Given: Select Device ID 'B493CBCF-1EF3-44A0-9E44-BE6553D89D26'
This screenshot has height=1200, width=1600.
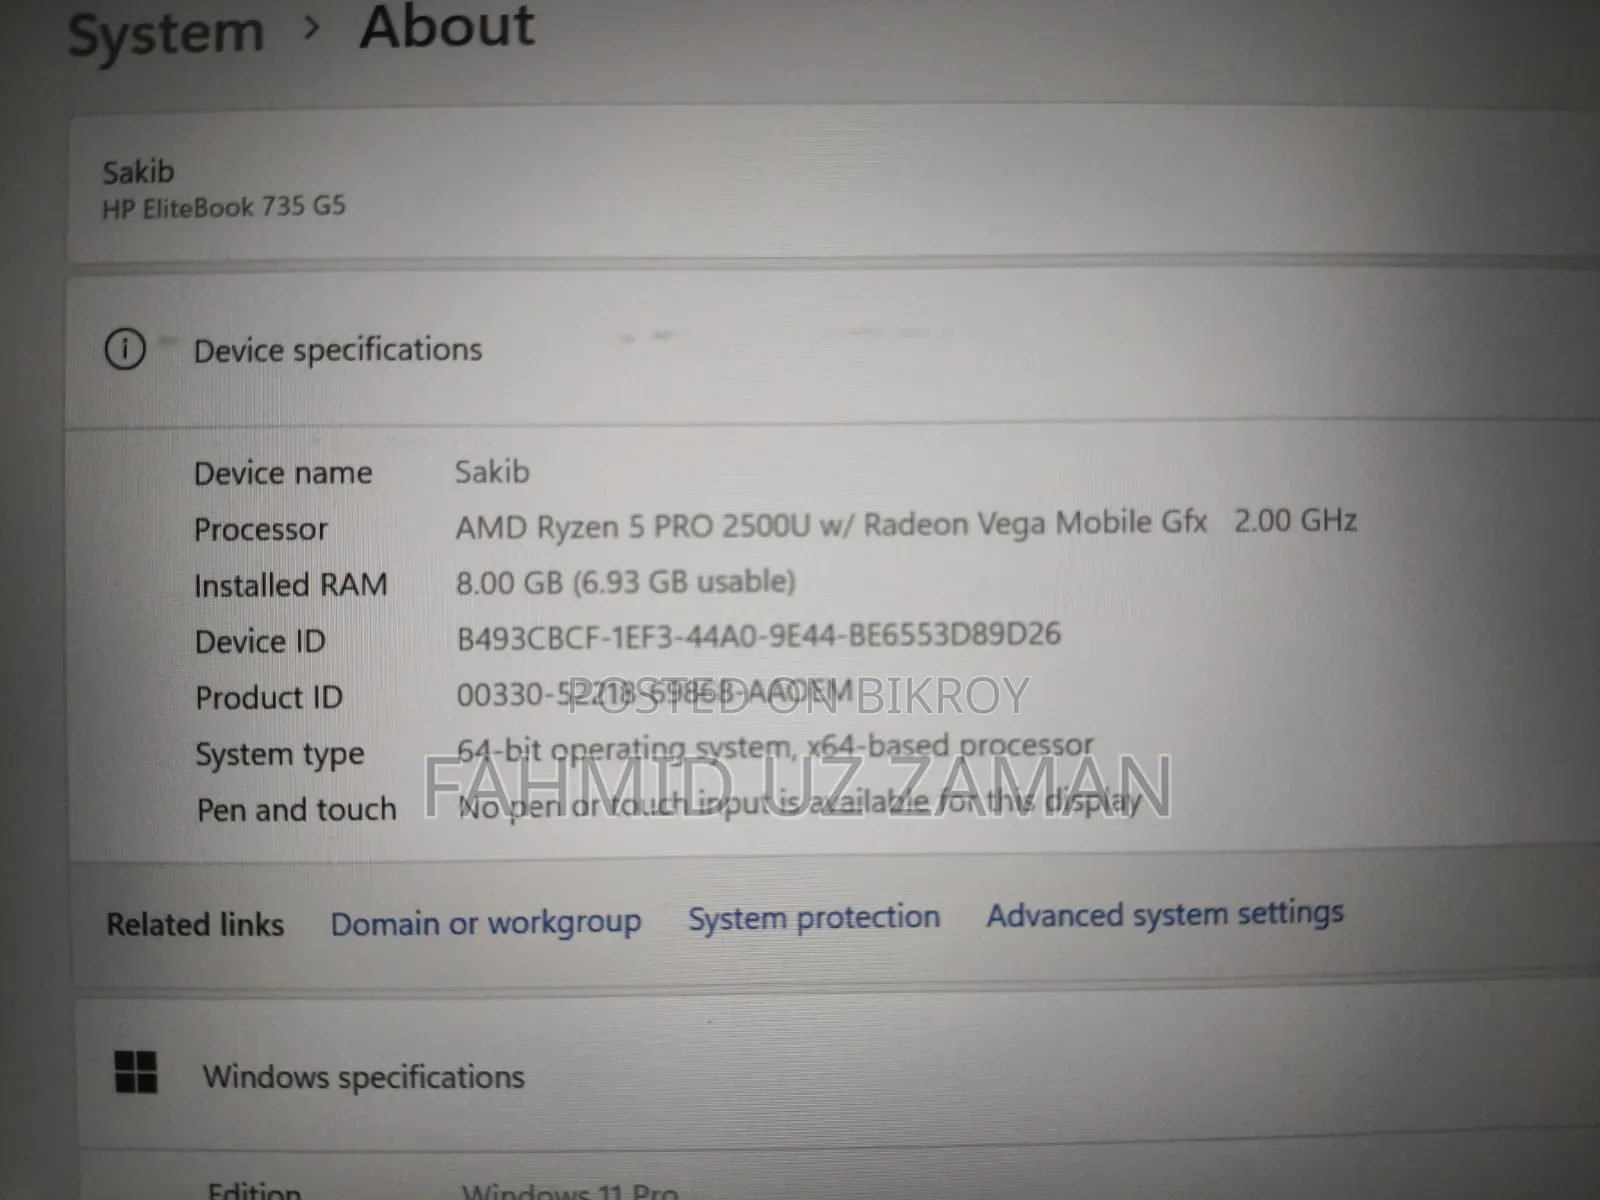Looking at the screenshot, I should pos(759,636).
